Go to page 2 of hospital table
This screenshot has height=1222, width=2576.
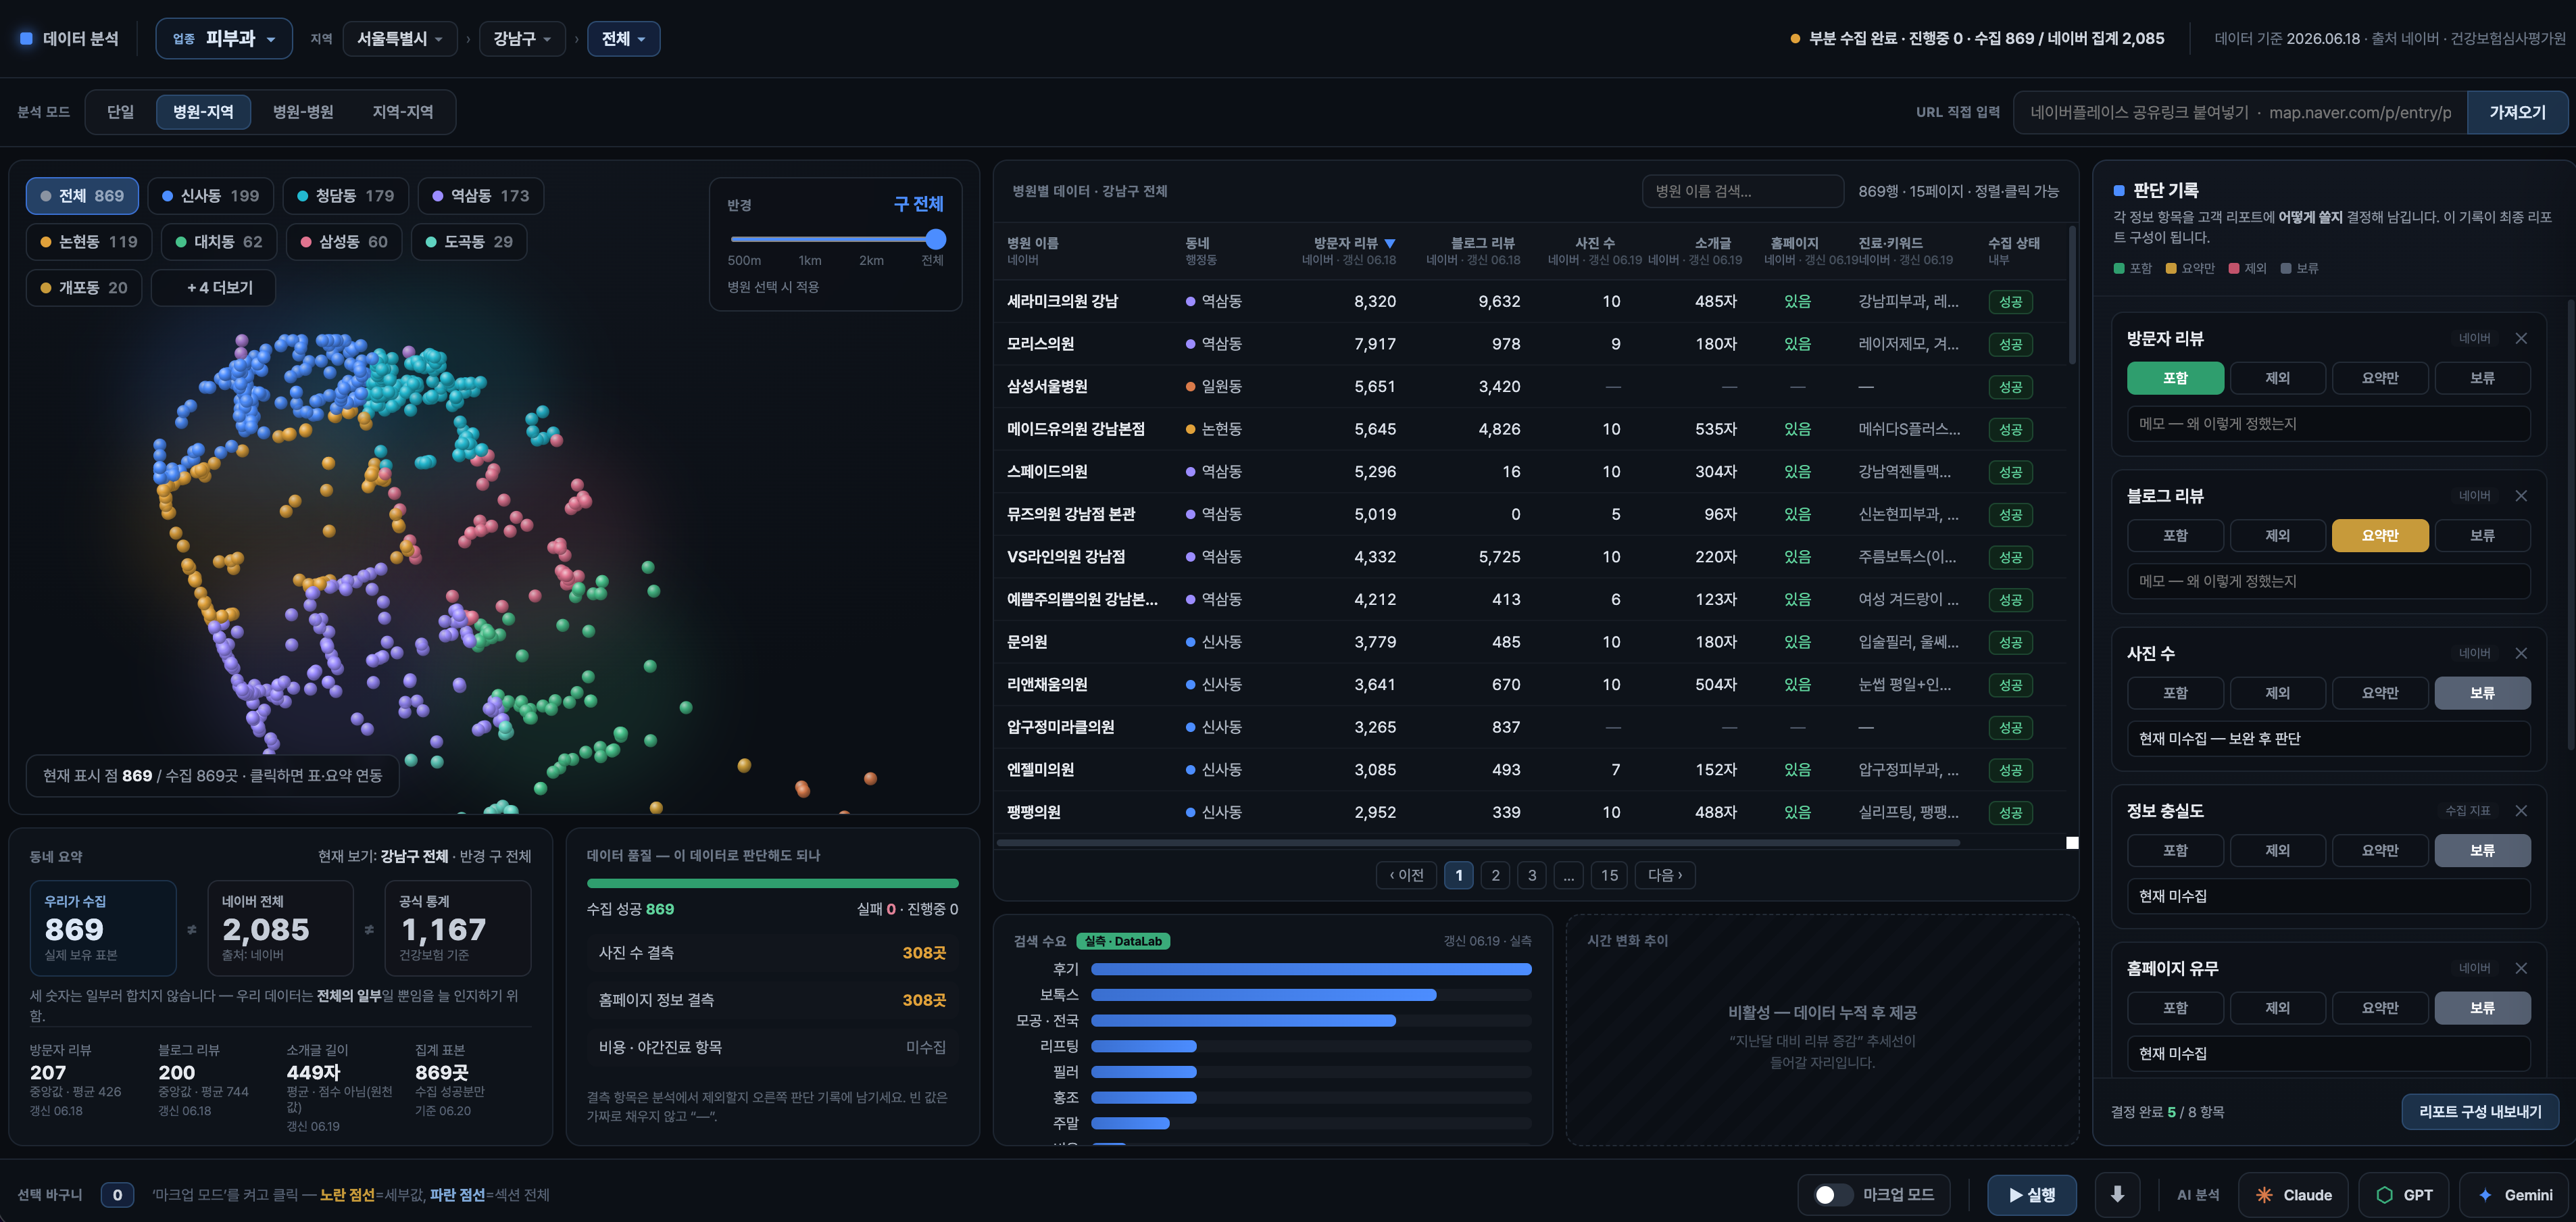coord(1495,875)
